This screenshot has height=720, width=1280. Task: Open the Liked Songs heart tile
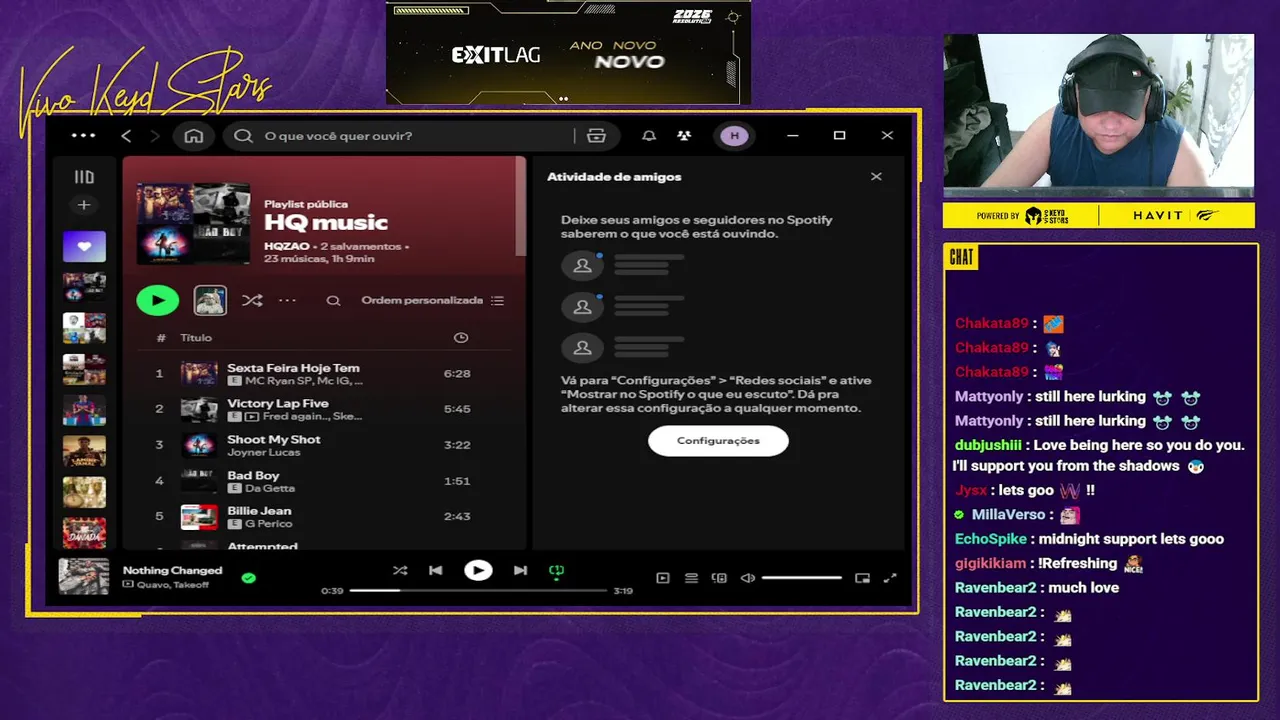[84, 246]
